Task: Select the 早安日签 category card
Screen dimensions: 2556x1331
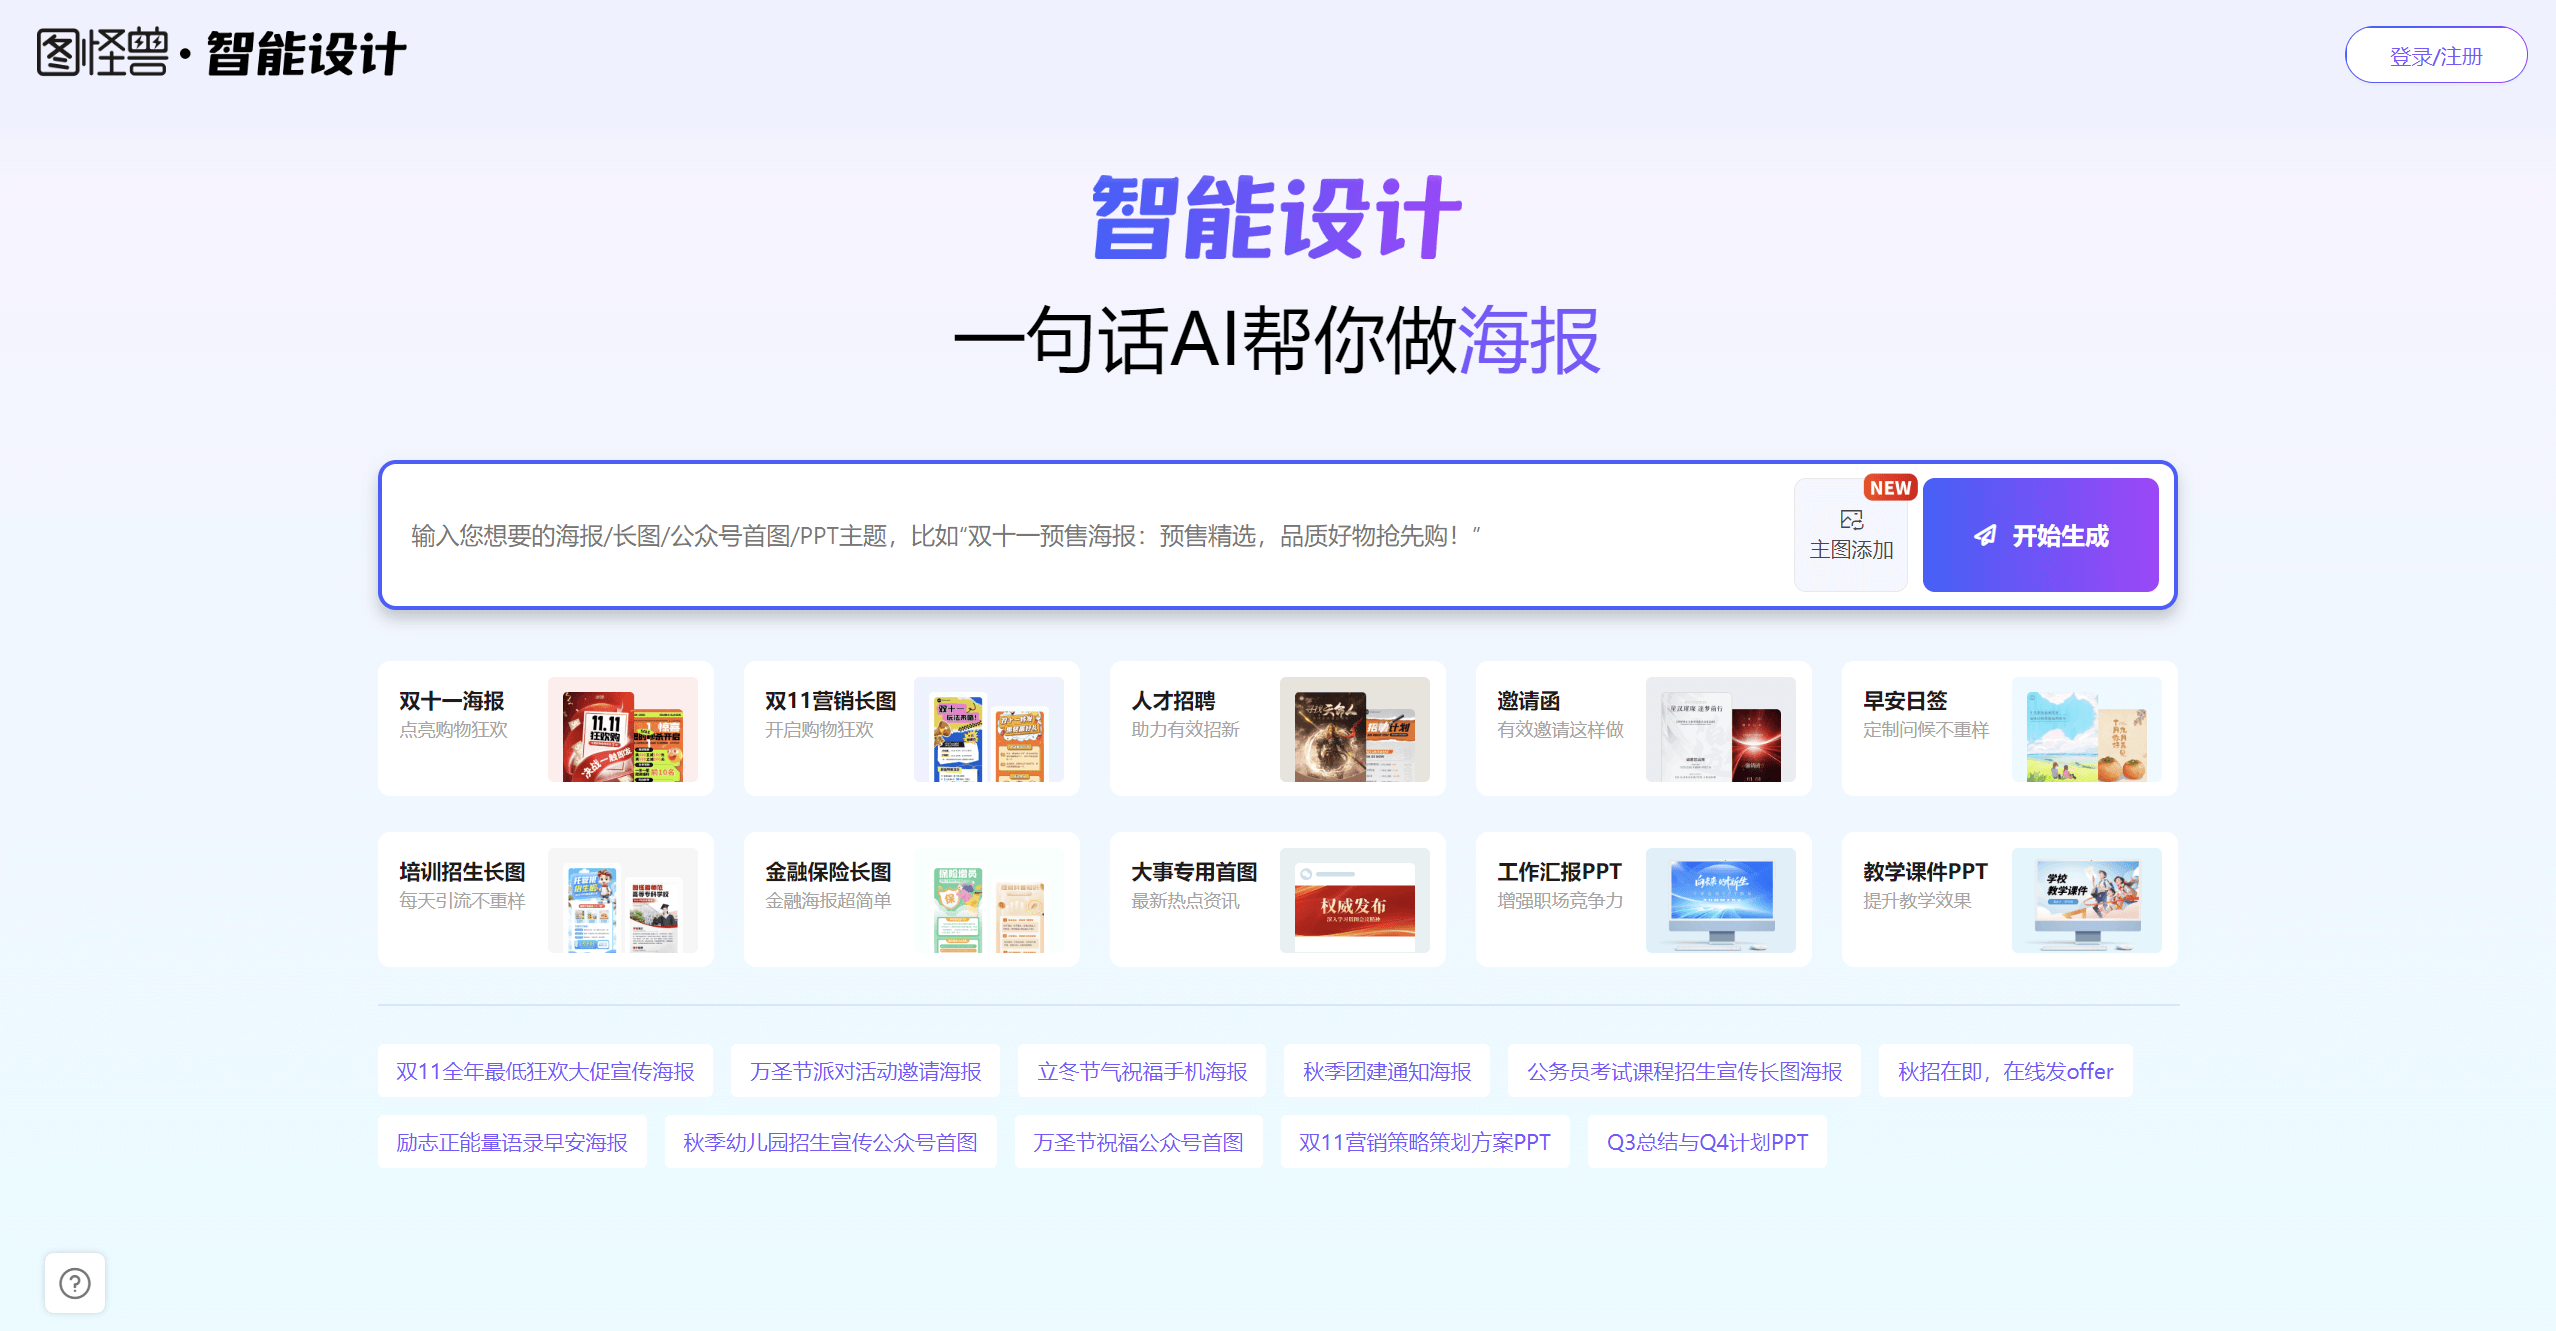Action: click(2008, 728)
